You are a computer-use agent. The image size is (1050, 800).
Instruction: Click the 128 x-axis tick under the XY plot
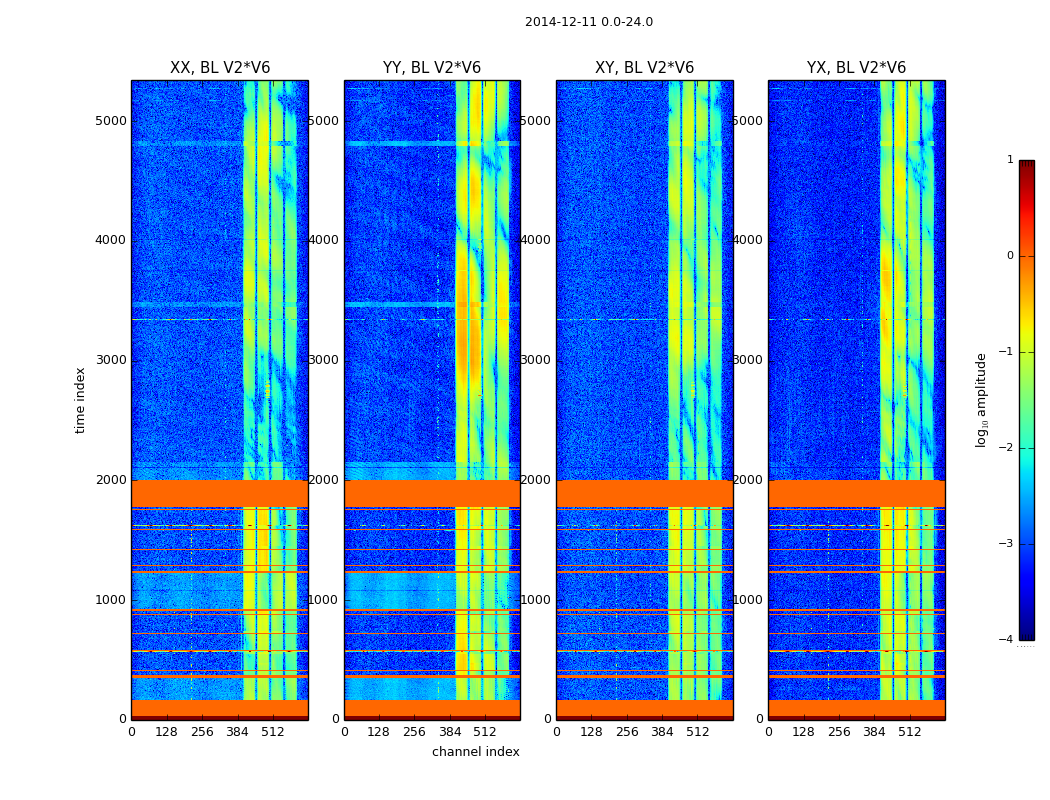(x=591, y=731)
